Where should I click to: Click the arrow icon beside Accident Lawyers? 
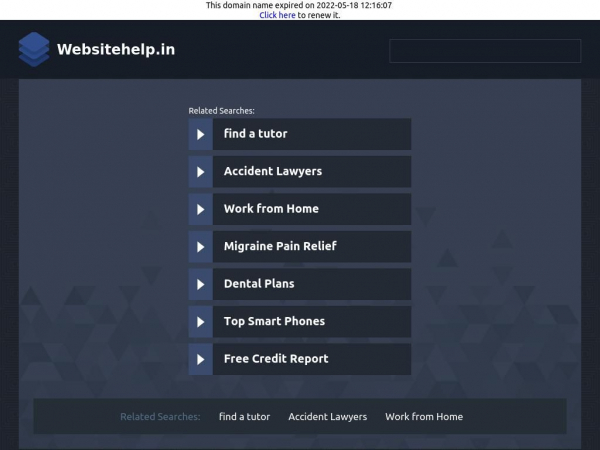pyautogui.click(x=200, y=172)
